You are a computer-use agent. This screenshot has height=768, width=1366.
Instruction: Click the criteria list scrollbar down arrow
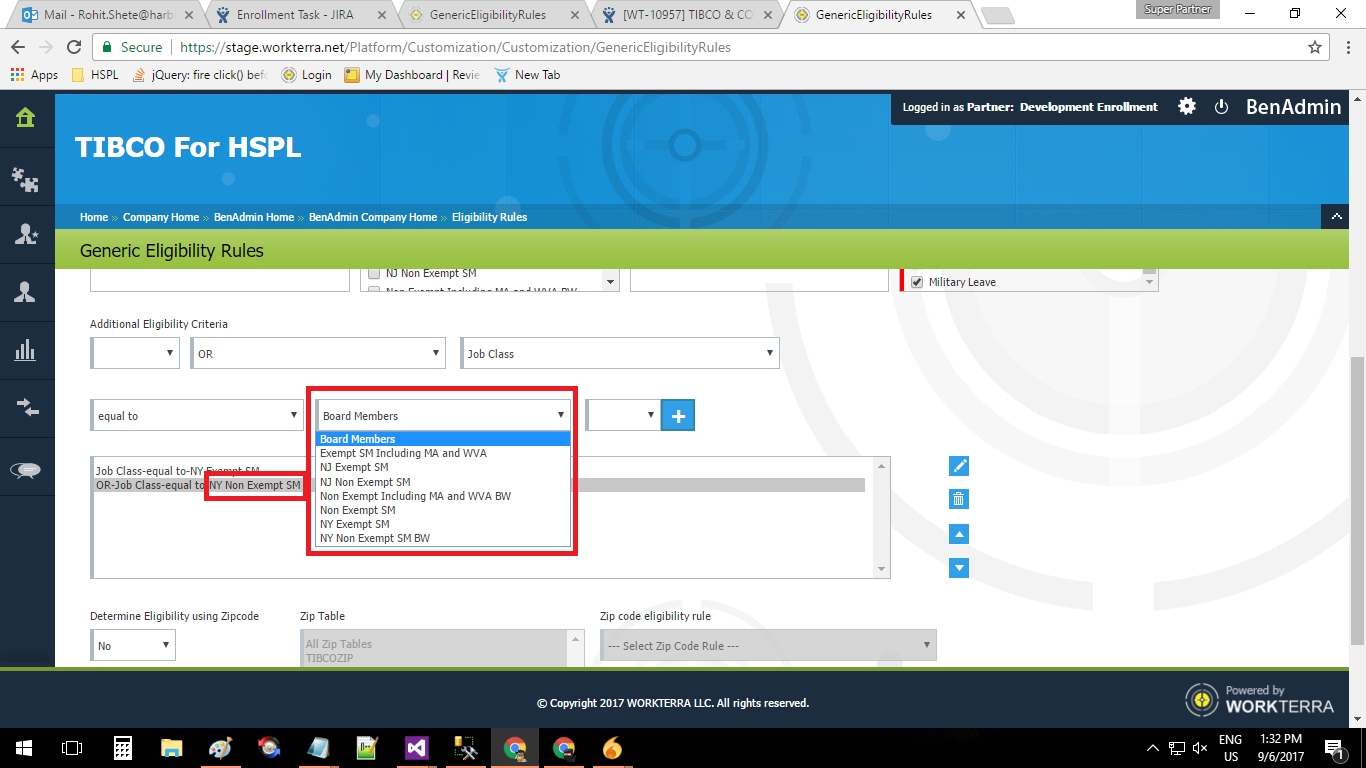point(881,570)
